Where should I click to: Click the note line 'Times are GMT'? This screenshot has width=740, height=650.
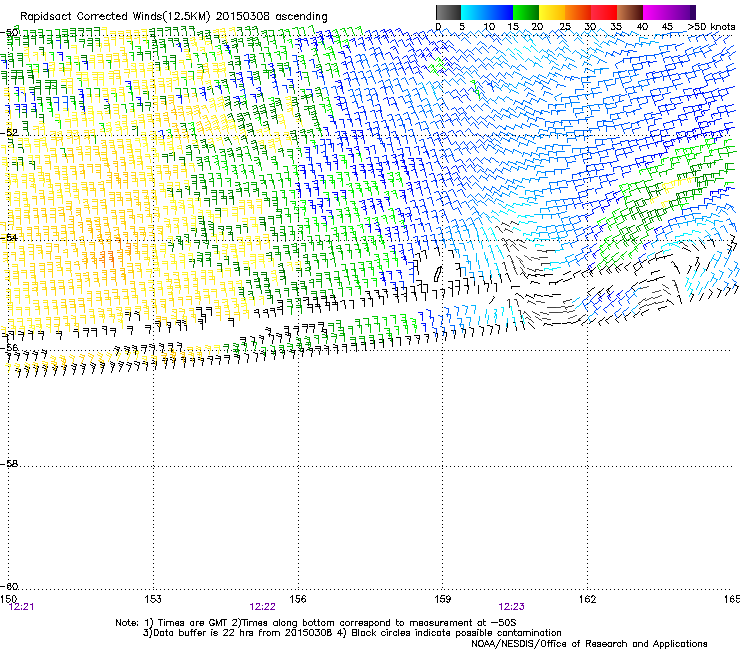coord(192,623)
